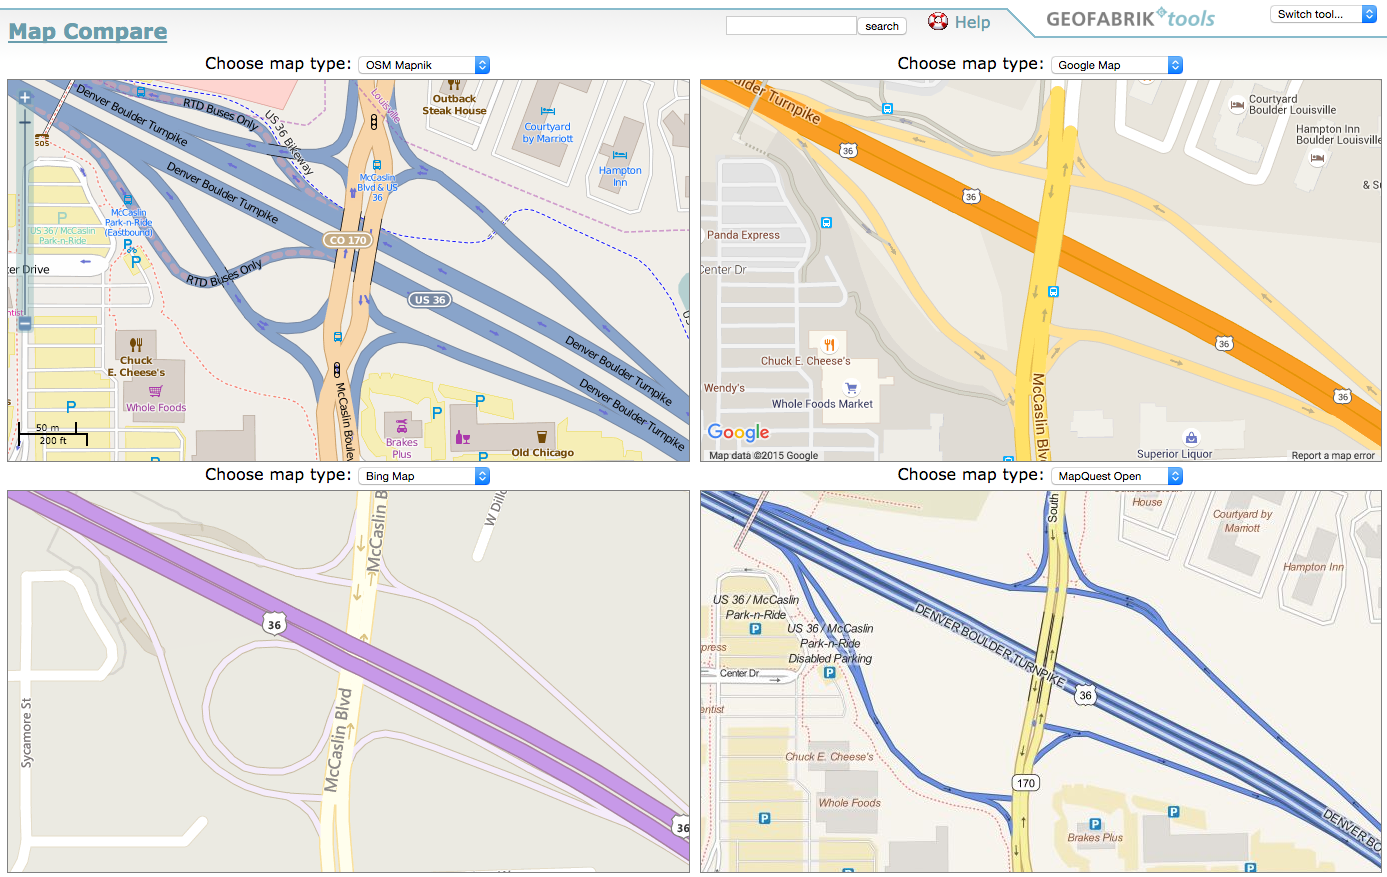Click the transit stop icon near Panda Express
The width and height of the screenshot is (1387, 877).
826,223
